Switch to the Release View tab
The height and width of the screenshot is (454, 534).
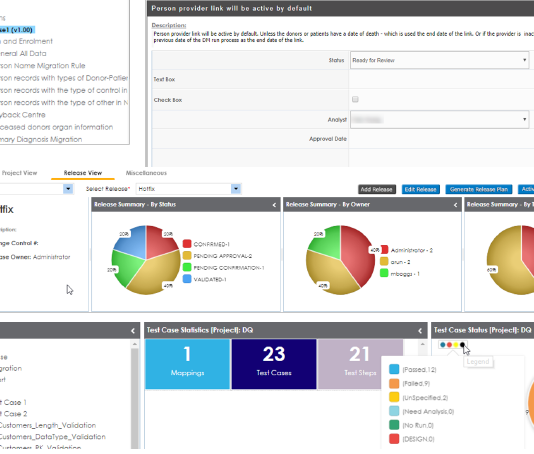(83, 173)
